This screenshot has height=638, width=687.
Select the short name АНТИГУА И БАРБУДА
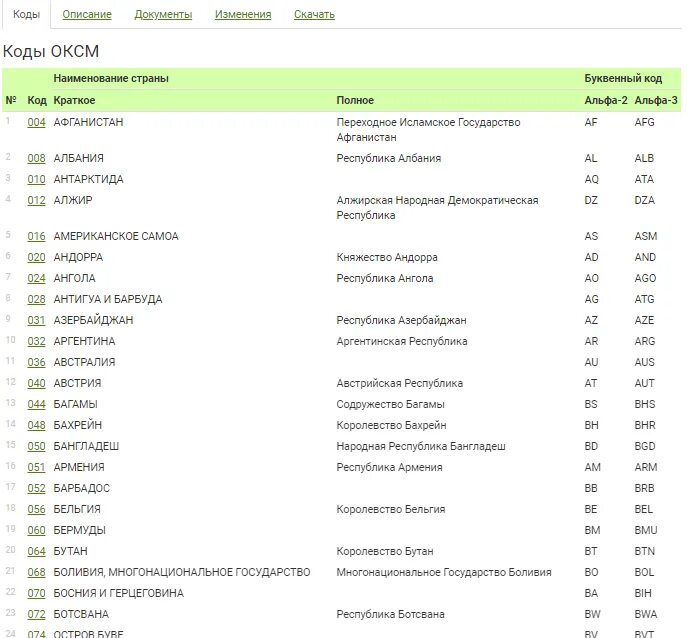coord(108,299)
